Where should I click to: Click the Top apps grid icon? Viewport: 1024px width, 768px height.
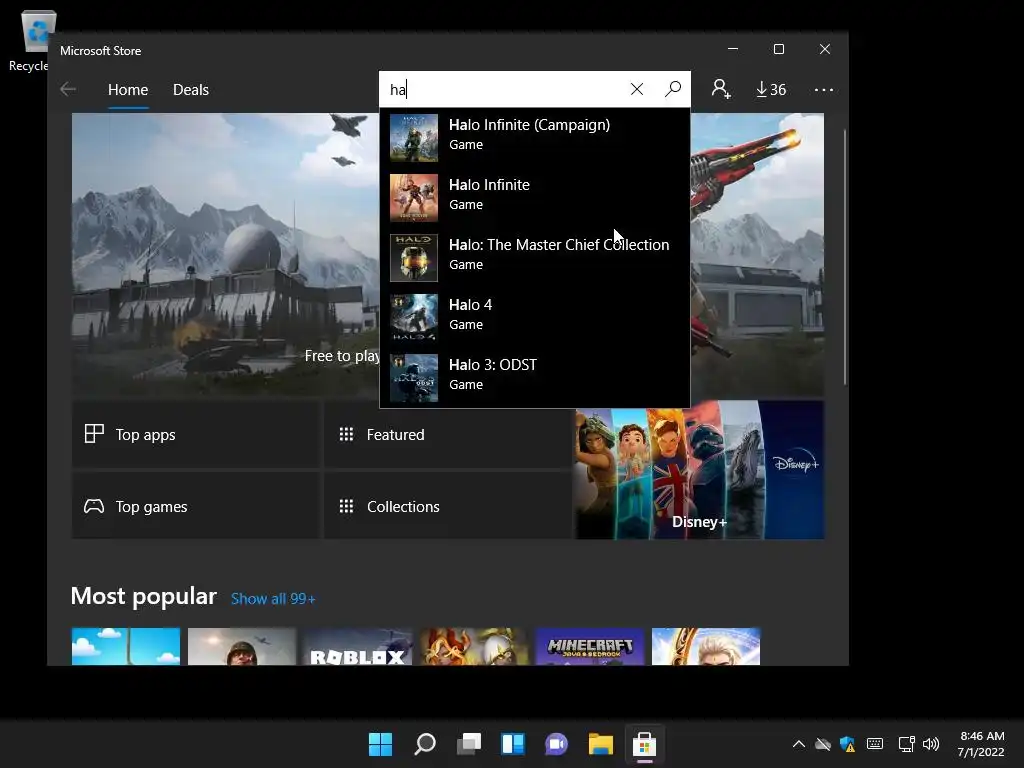click(x=94, y=434)
